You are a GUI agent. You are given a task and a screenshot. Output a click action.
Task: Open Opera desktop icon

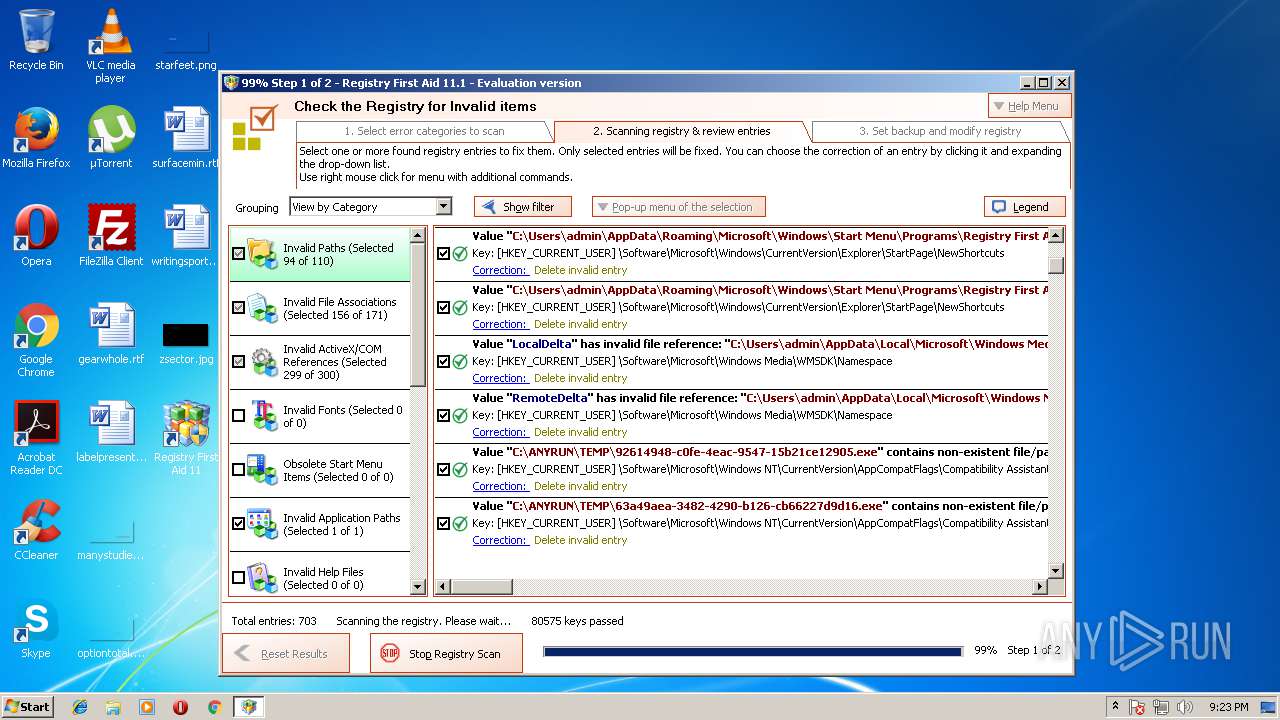tap(36, 236)
